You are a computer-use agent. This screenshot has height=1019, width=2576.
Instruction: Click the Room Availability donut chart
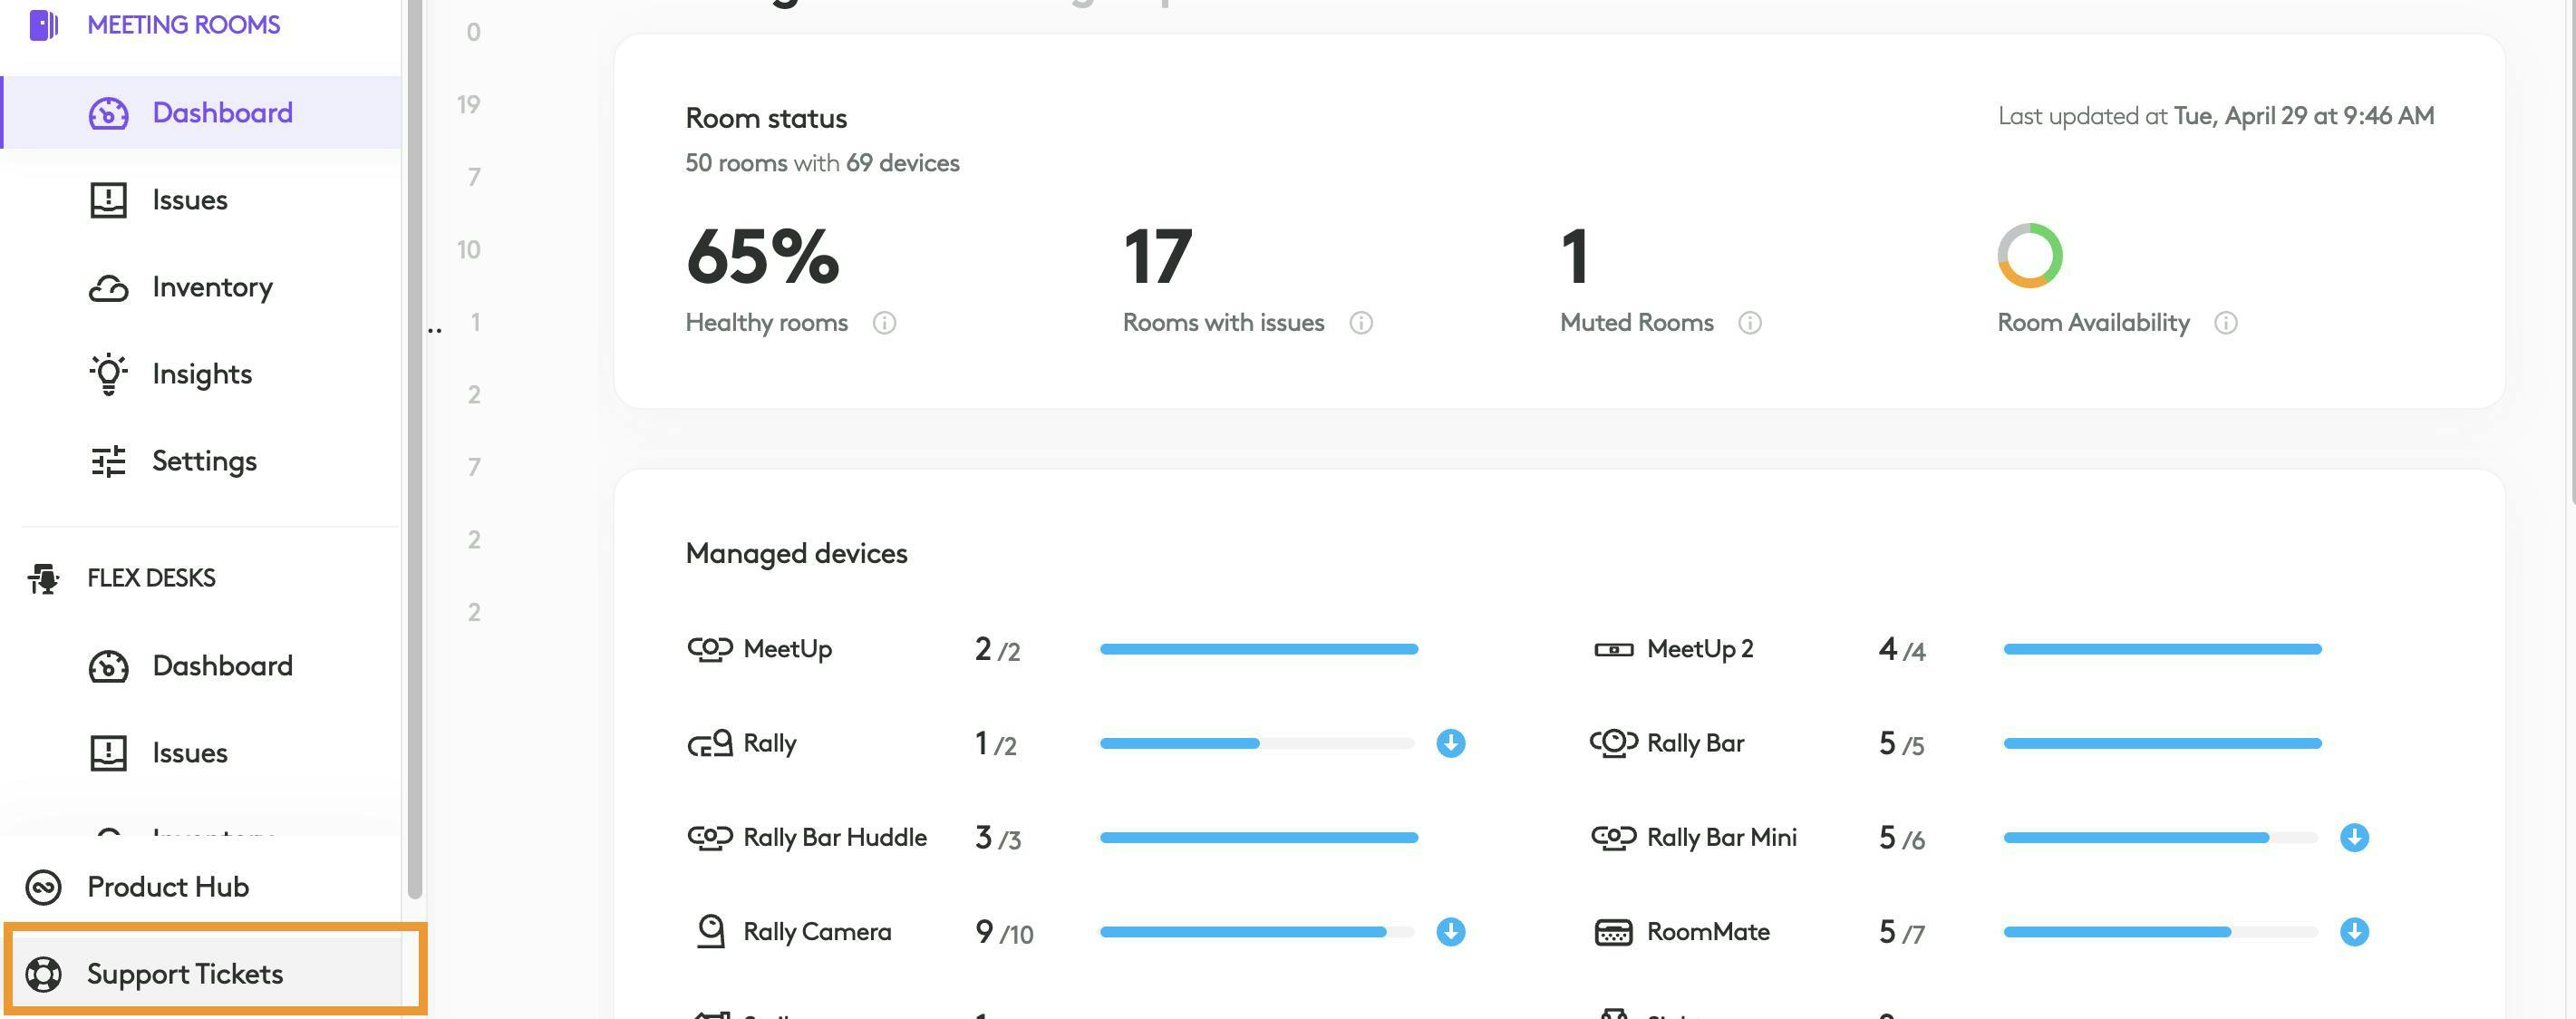[x=2029, y=256]
